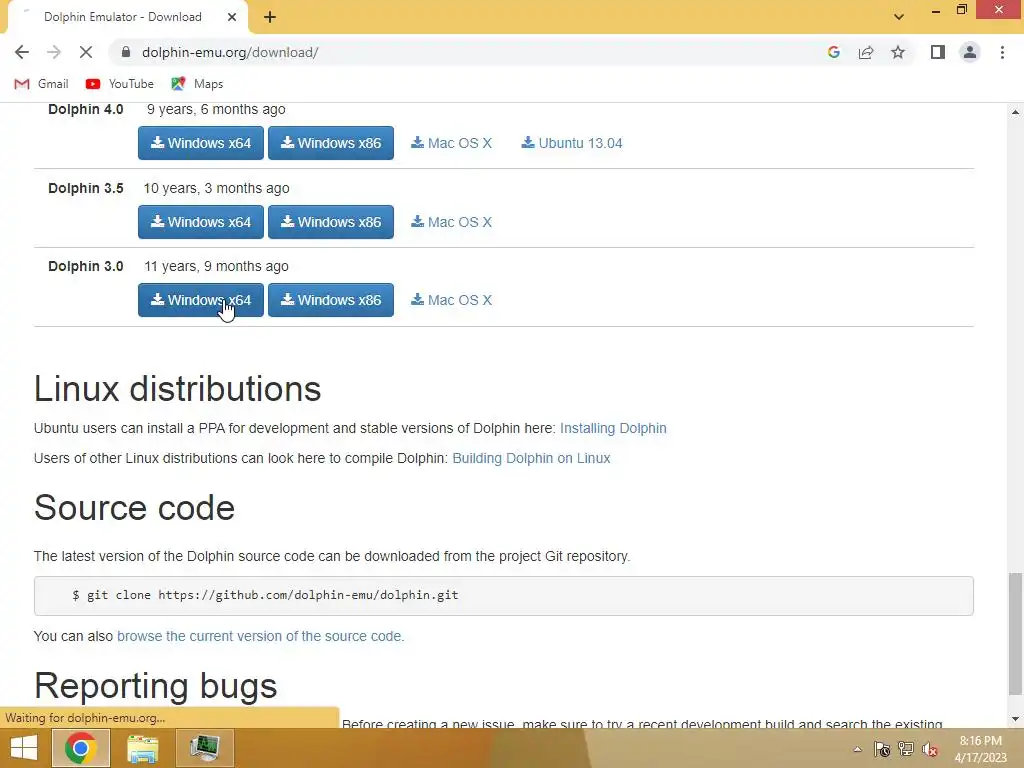Open the Windows Start button
The image size is (1024, 768).
[24, 748]
